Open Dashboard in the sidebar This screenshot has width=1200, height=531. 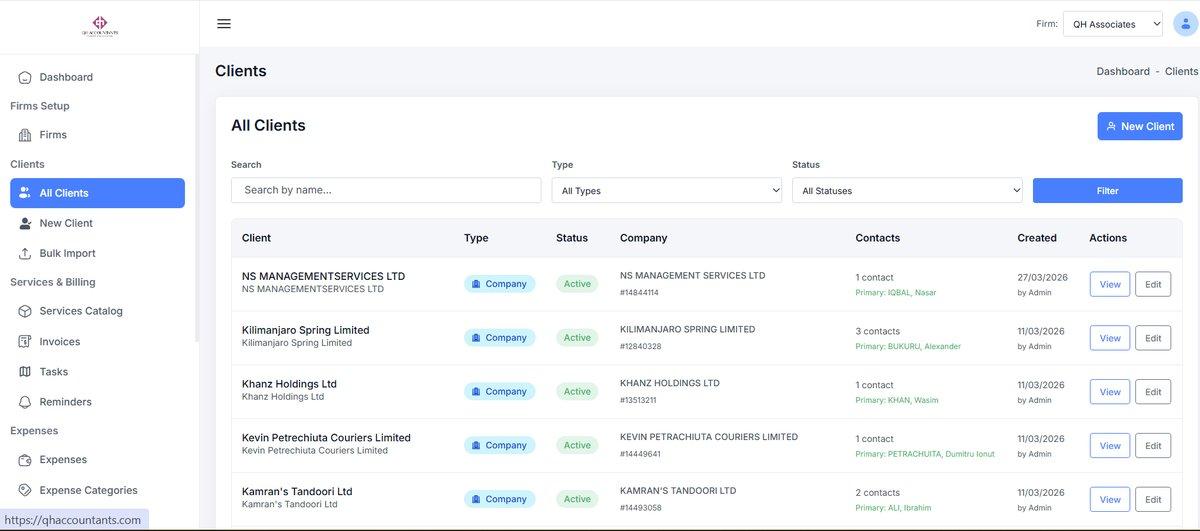[x=97, y=77]
